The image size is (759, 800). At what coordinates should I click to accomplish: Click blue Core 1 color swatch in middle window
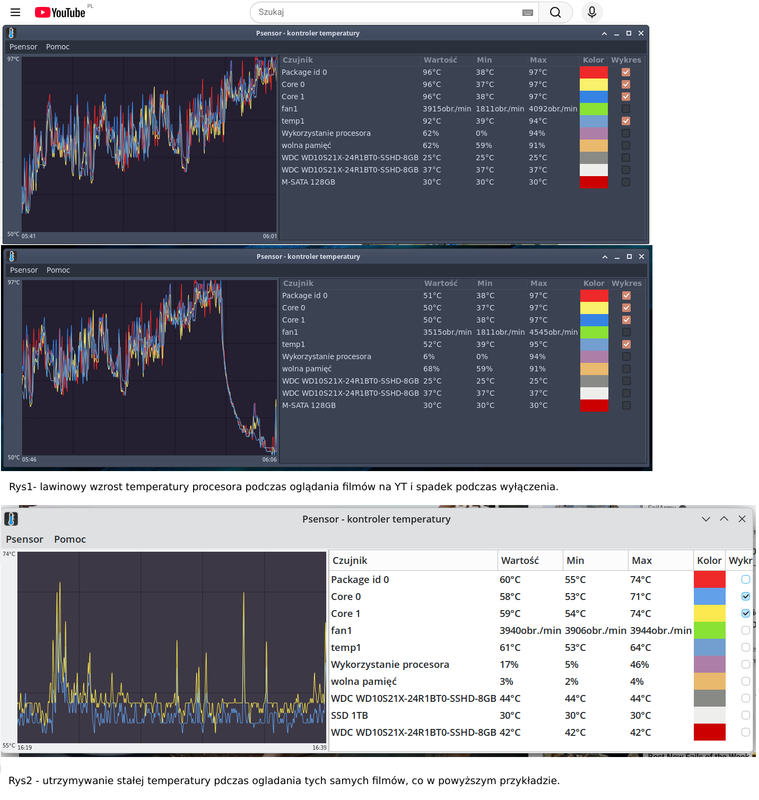click(594, 320)
